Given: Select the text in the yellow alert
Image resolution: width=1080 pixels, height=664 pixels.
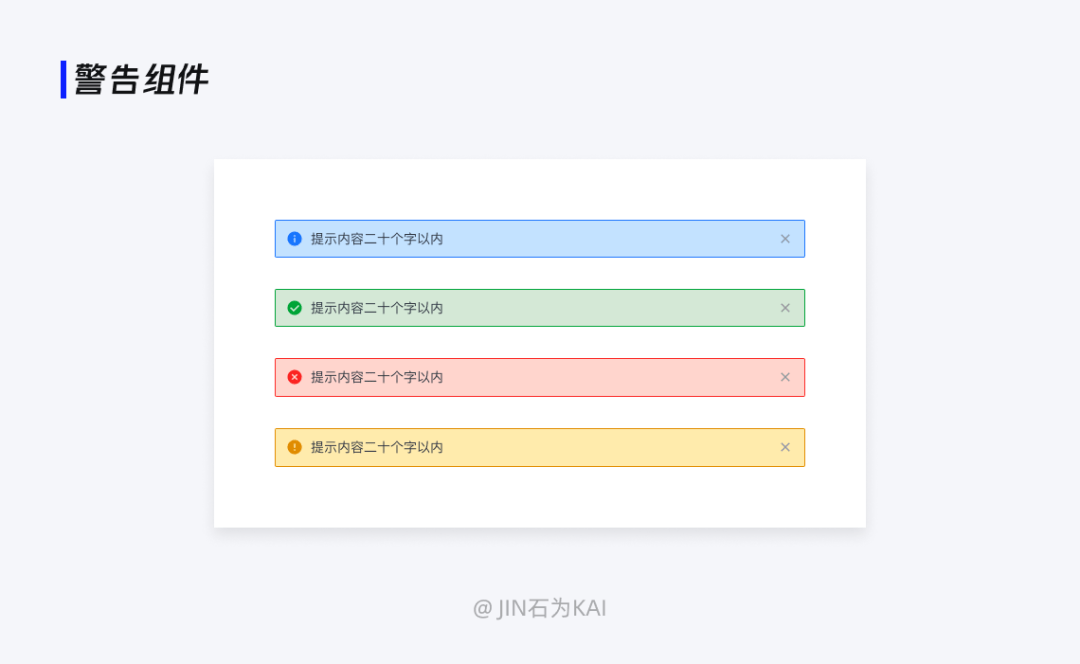Looking at the screenshot, I should pyautogui.click(x=377, y=447).
